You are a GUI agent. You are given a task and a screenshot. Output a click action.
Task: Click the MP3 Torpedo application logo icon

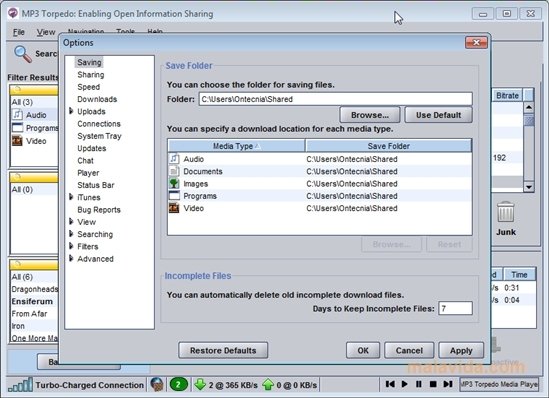point(13,13)
